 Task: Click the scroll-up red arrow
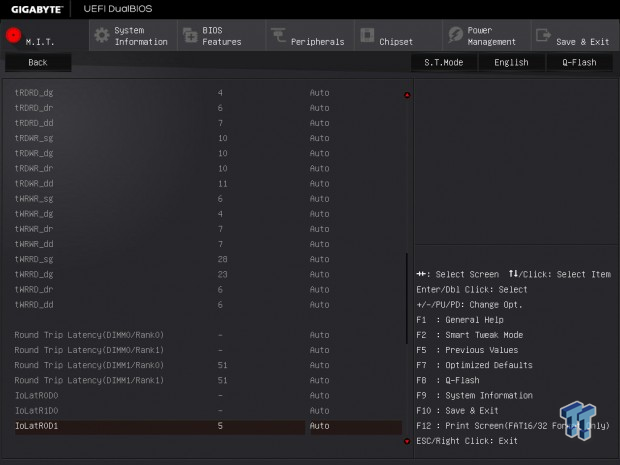tap(407, 95)
